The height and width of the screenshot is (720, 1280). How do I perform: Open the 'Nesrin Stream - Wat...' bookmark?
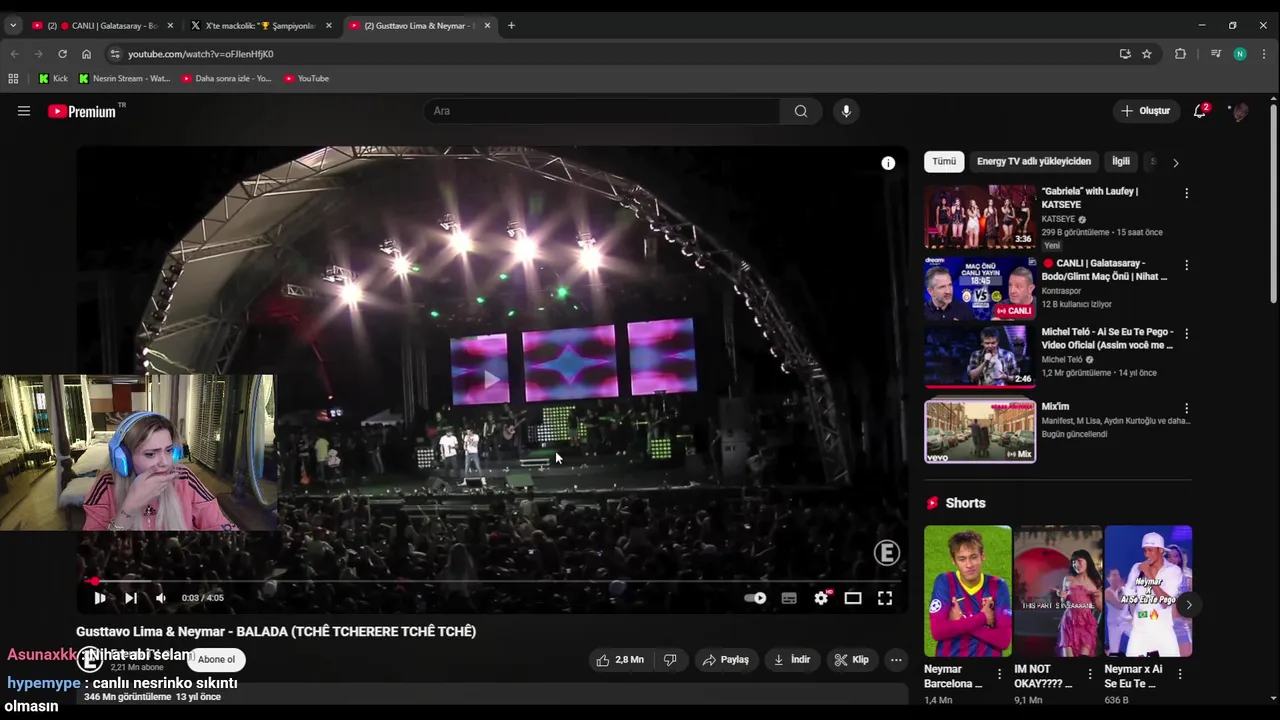[x=125, y=78]
